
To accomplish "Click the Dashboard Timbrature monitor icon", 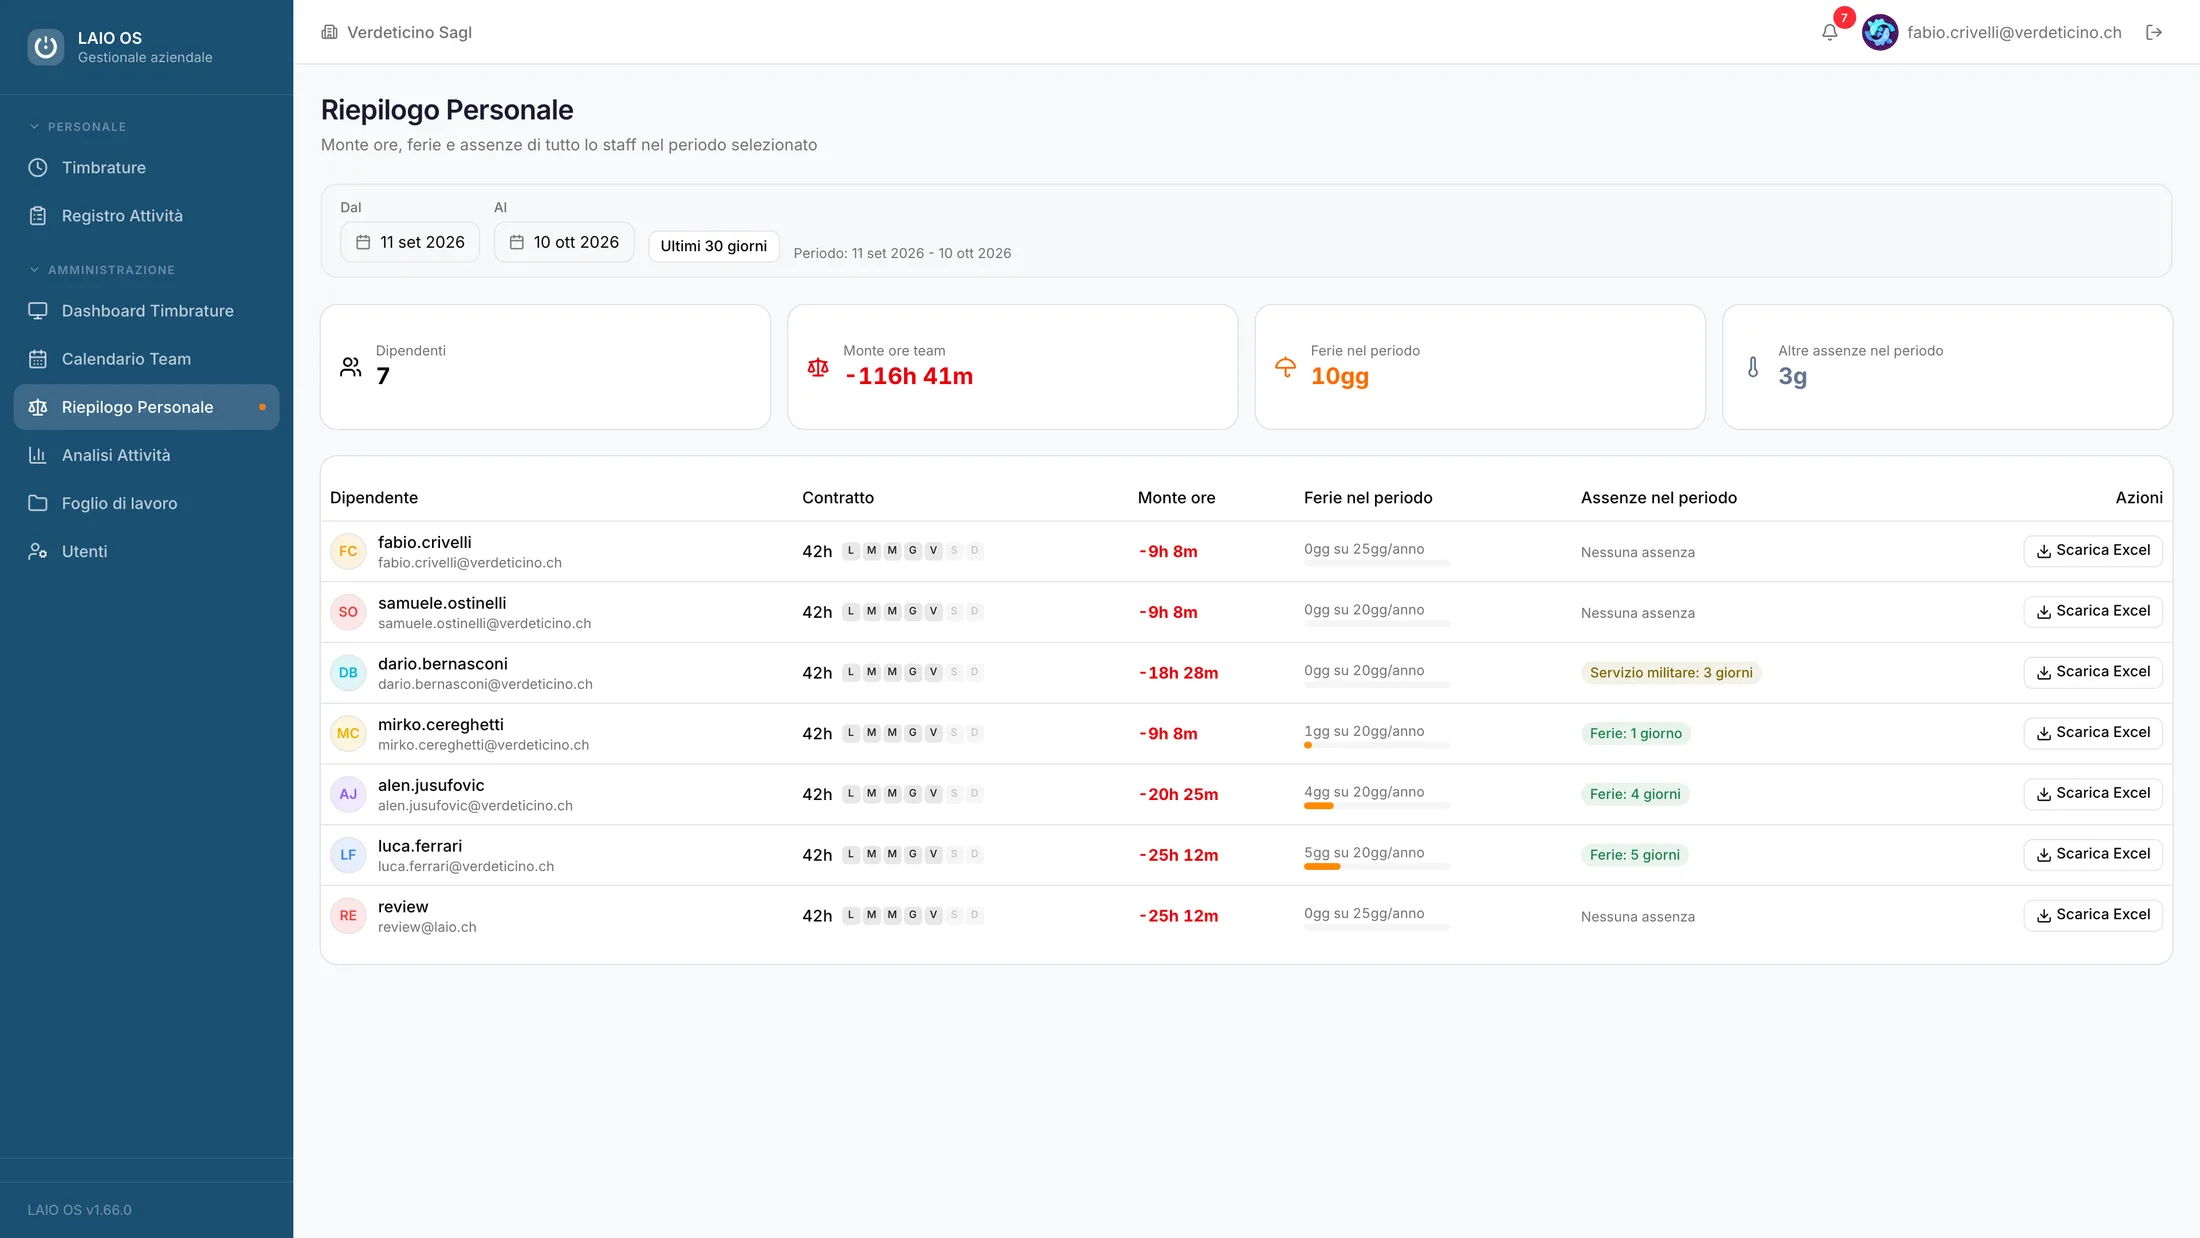I will click(x=38, y=310).
